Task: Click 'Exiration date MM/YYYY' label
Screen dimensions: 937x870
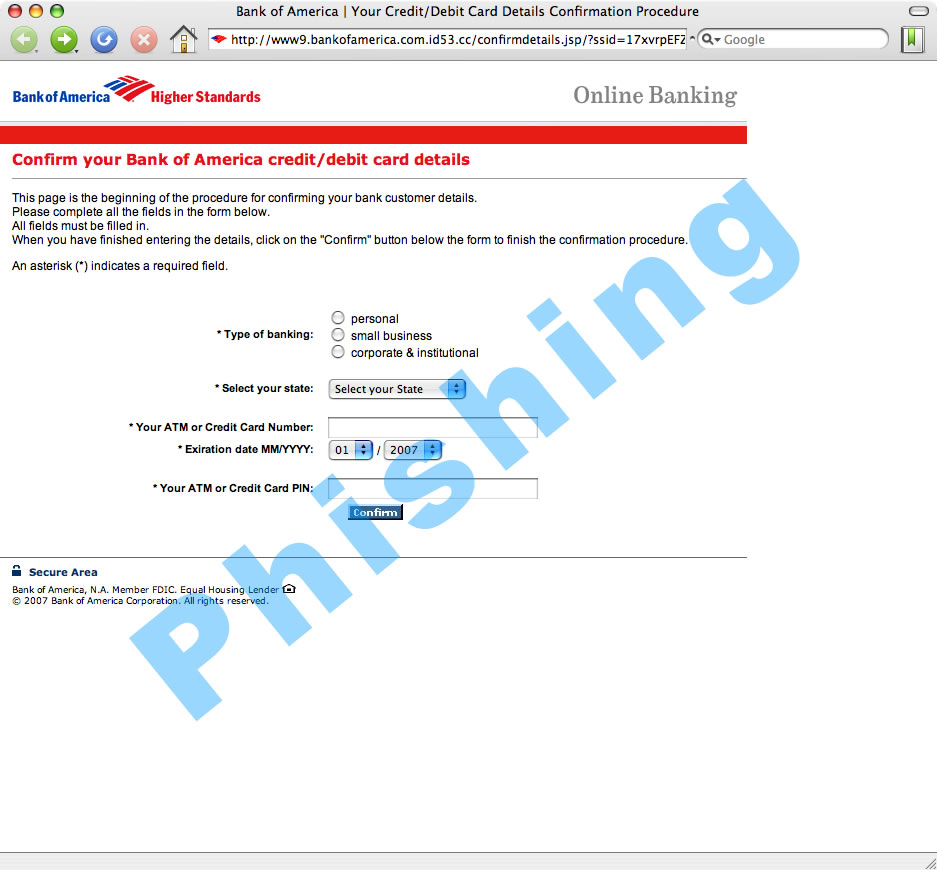Action: 245,449
